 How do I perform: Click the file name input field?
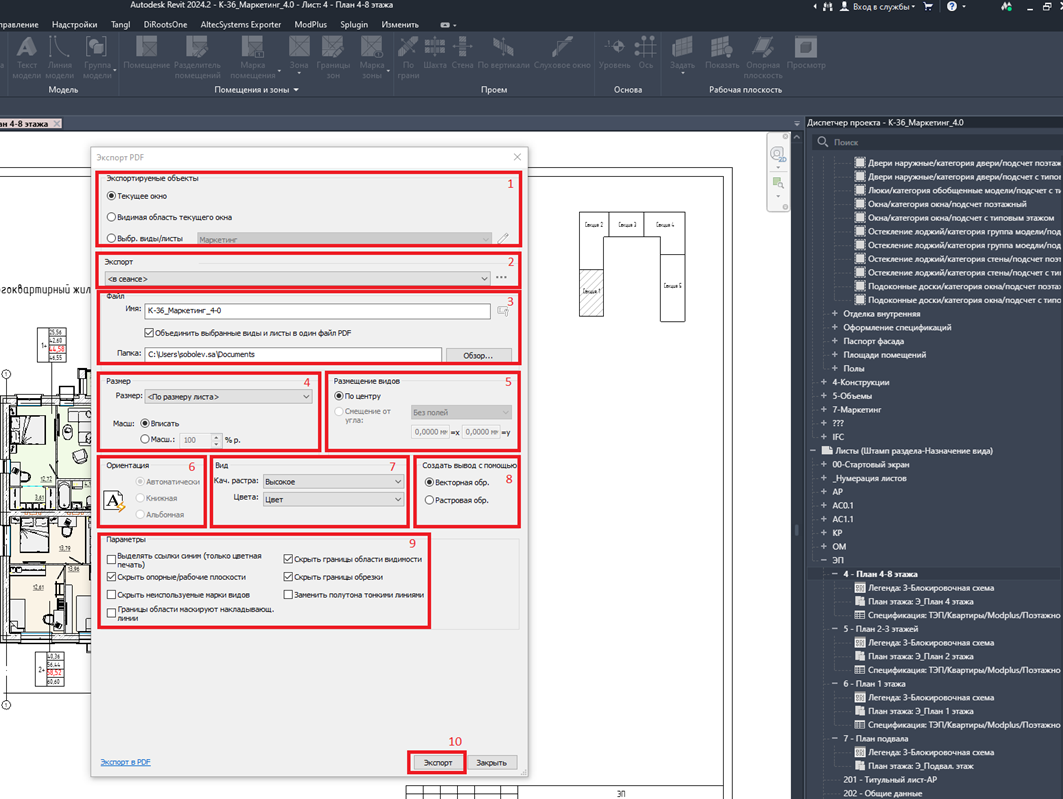[317, 311]
